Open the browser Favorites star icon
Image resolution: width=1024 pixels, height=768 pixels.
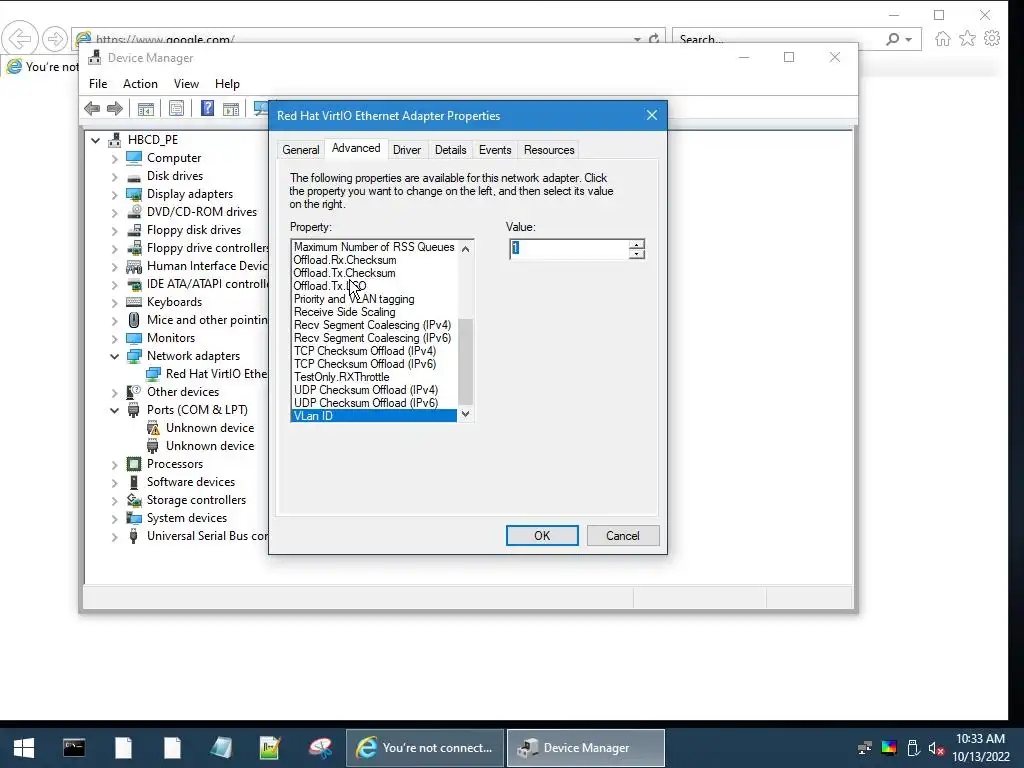(x=967, y=39)
